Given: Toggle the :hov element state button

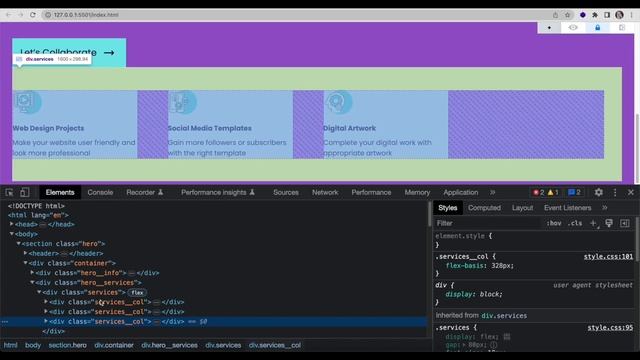Looking at the screenshot, I should coord(554,223).
